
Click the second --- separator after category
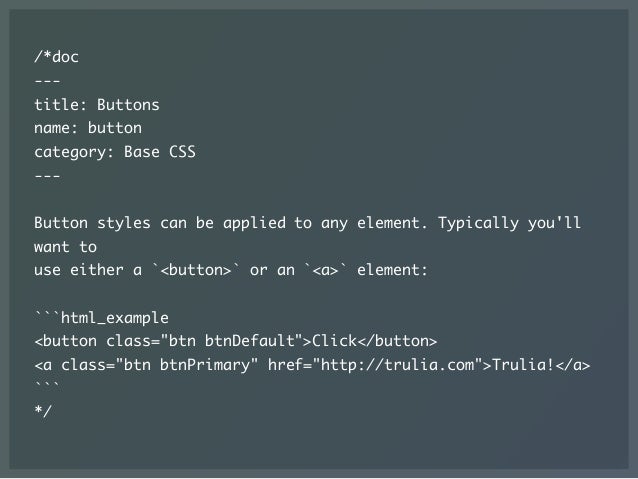(47, 176)
